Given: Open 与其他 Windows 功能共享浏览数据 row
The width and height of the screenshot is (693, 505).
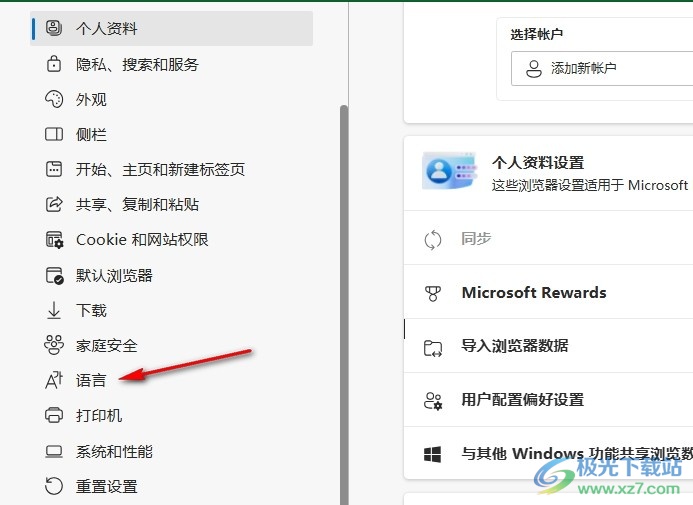Looking at the screenshot, I should point(548,453).
